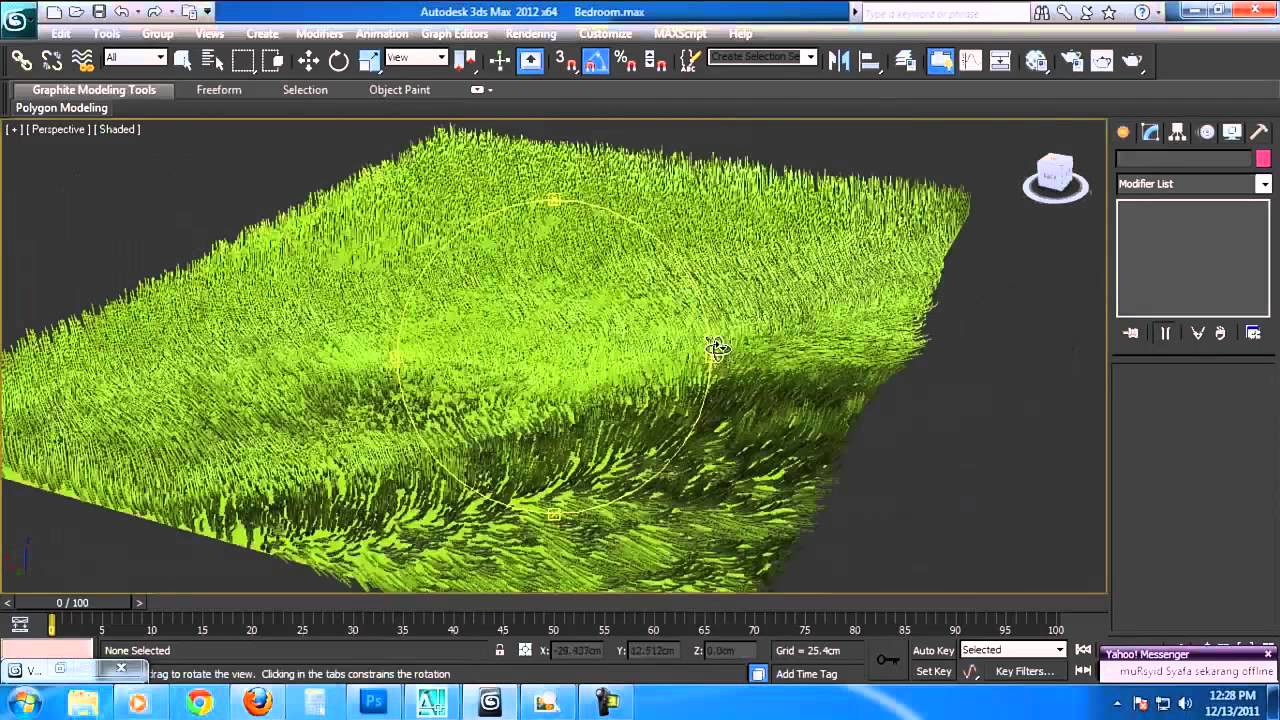Click the Unlink Selection tool
Image resolution: width=1280 pixels, height=720 pixels.
(x=52, y=61)
